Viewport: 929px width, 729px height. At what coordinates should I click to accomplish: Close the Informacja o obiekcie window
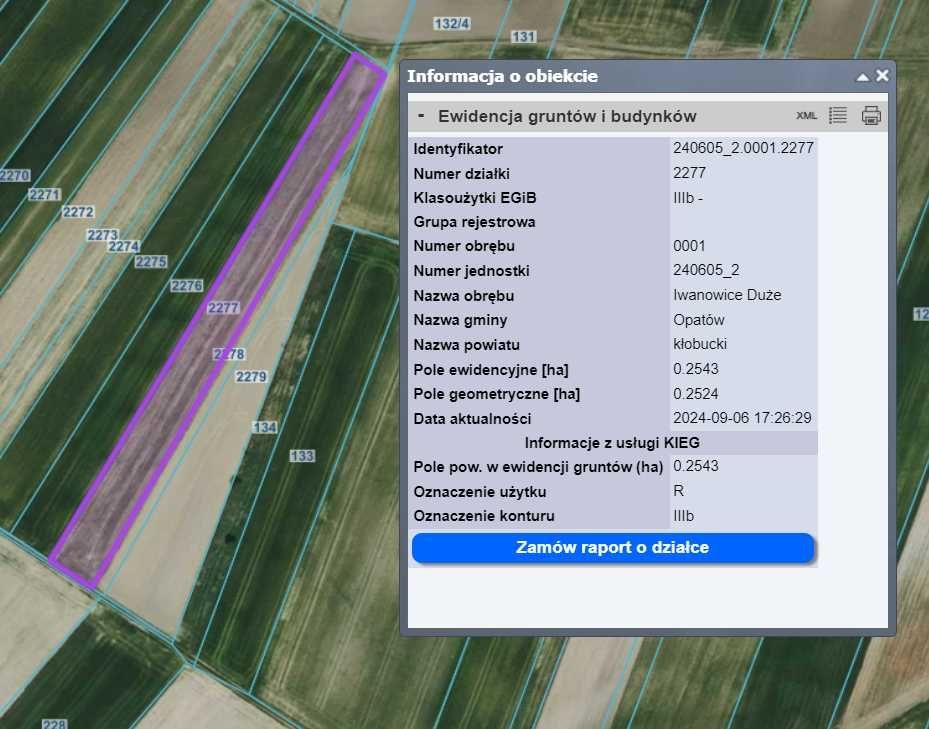click(882, 75)
